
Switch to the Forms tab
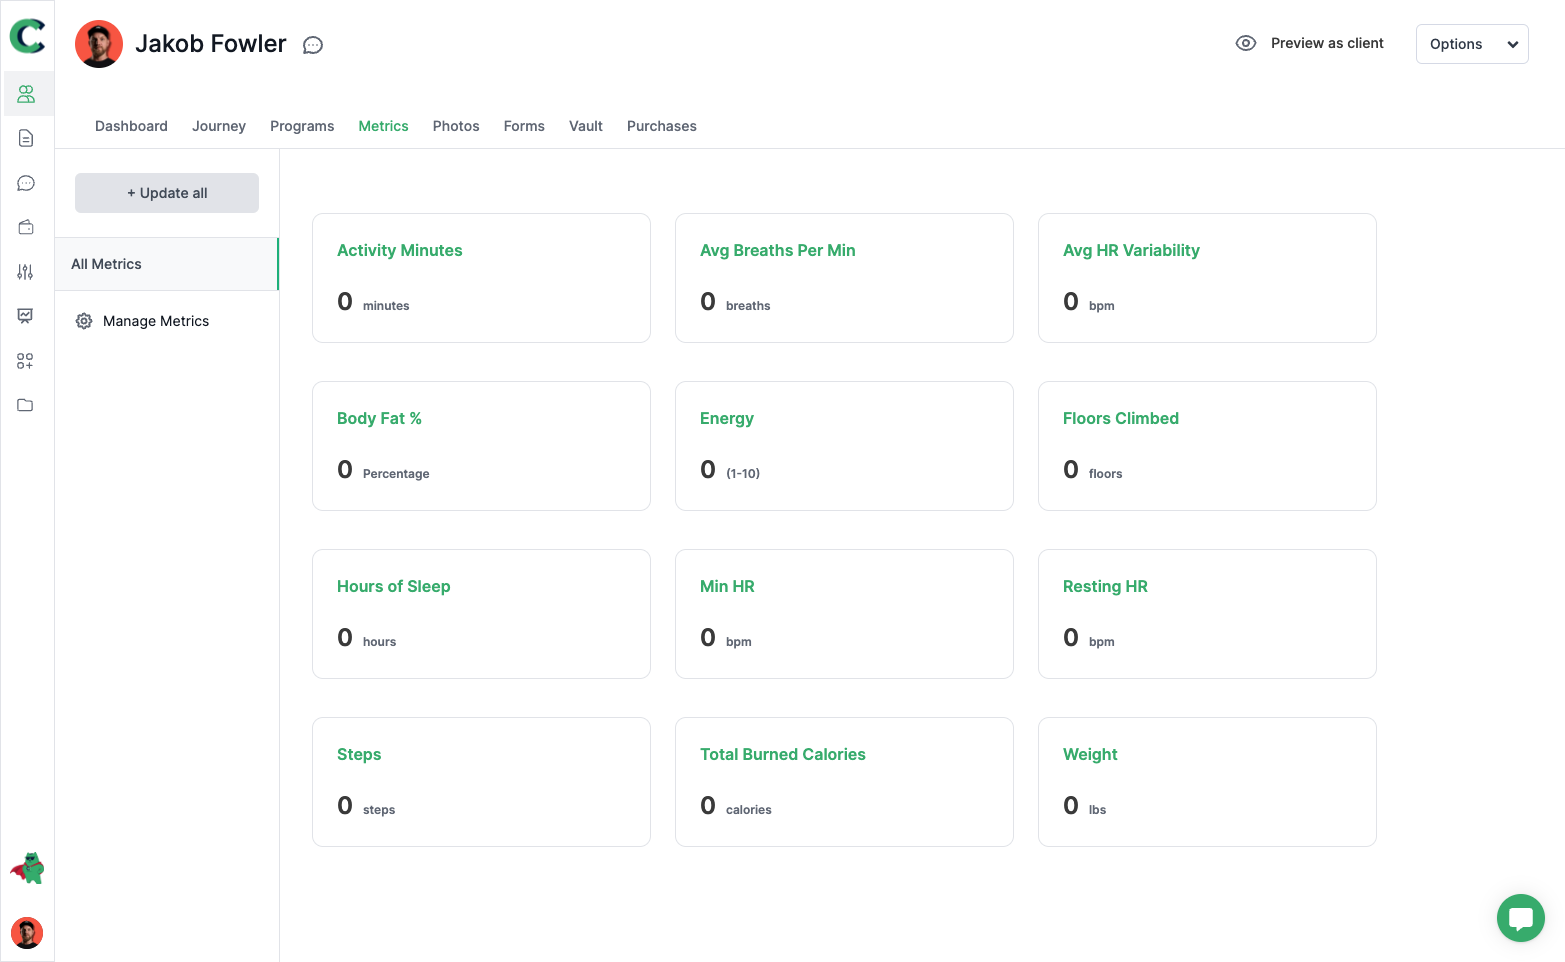(x=524, y=126)
